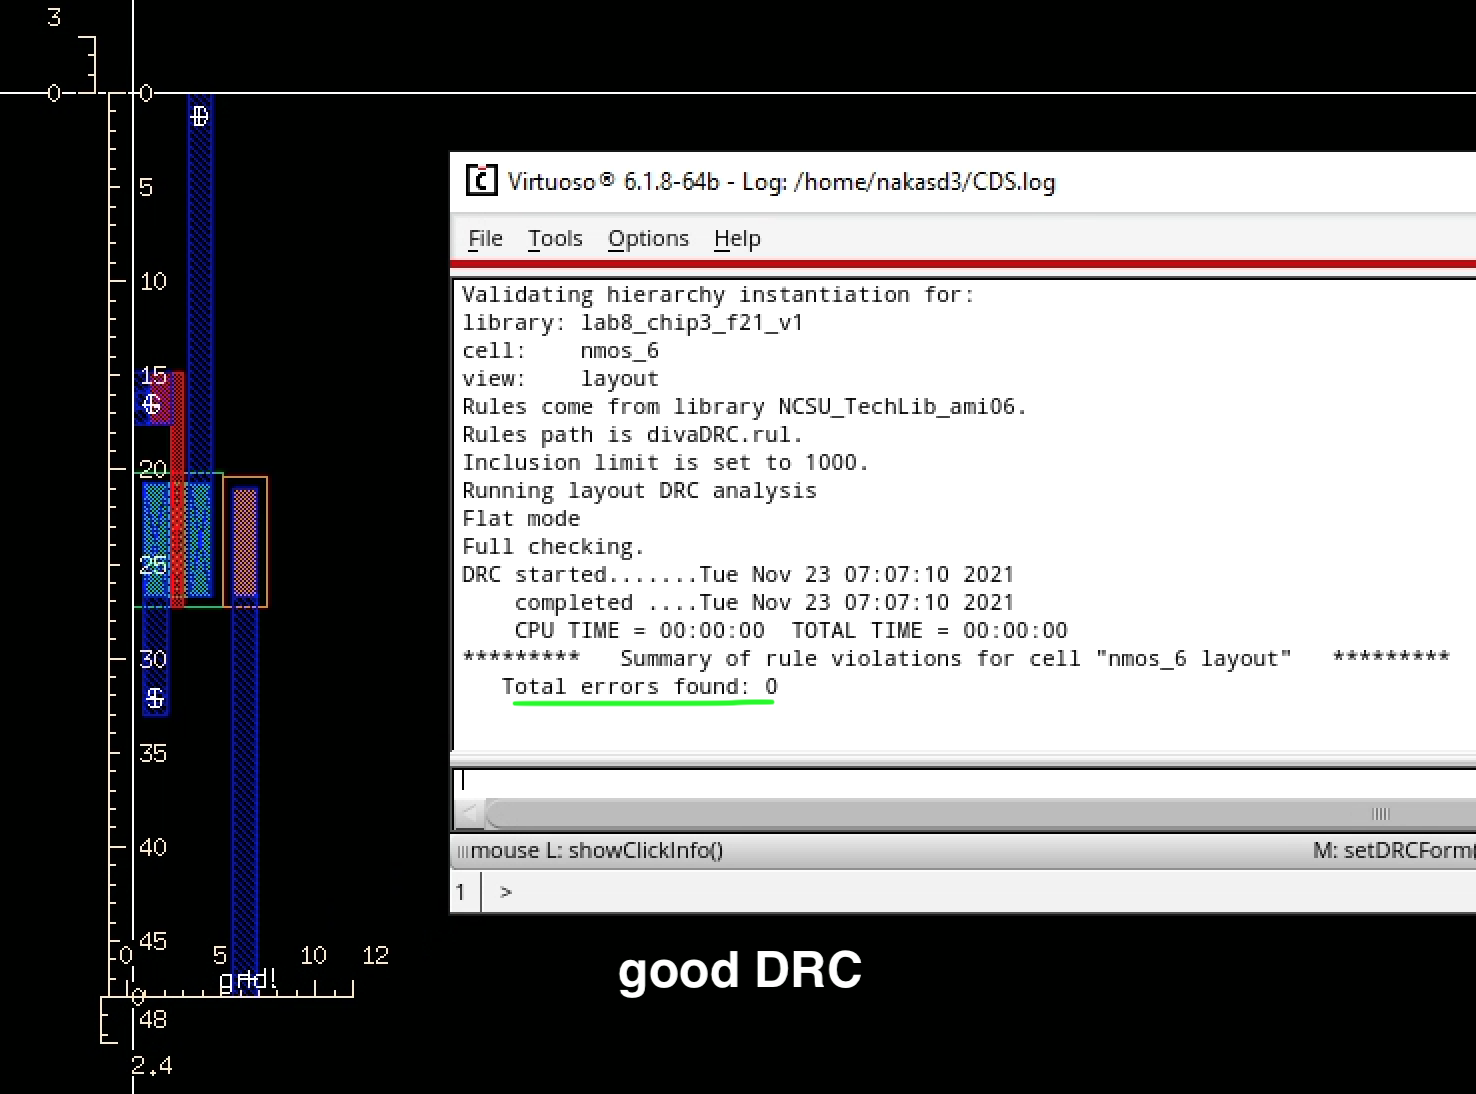This screenshot has height=1094, width=1476.
Task: Click the Virtuoso window title icon
Action: coord(481,181)
